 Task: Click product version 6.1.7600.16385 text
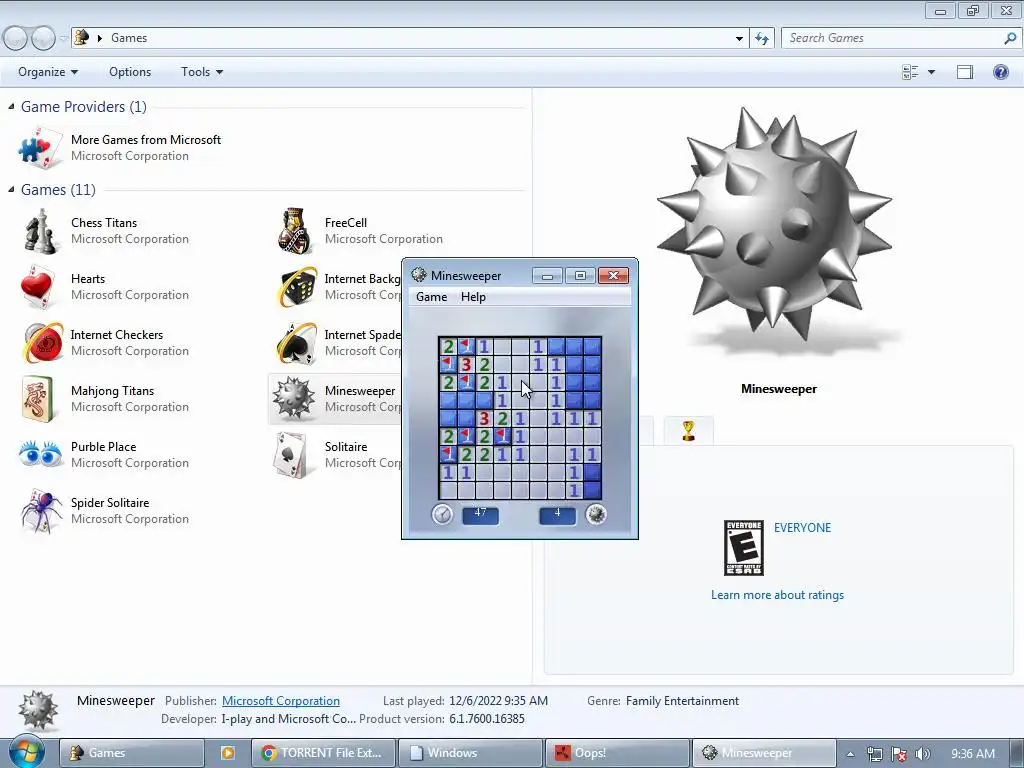pyautogui.click(x=487, y=719)
